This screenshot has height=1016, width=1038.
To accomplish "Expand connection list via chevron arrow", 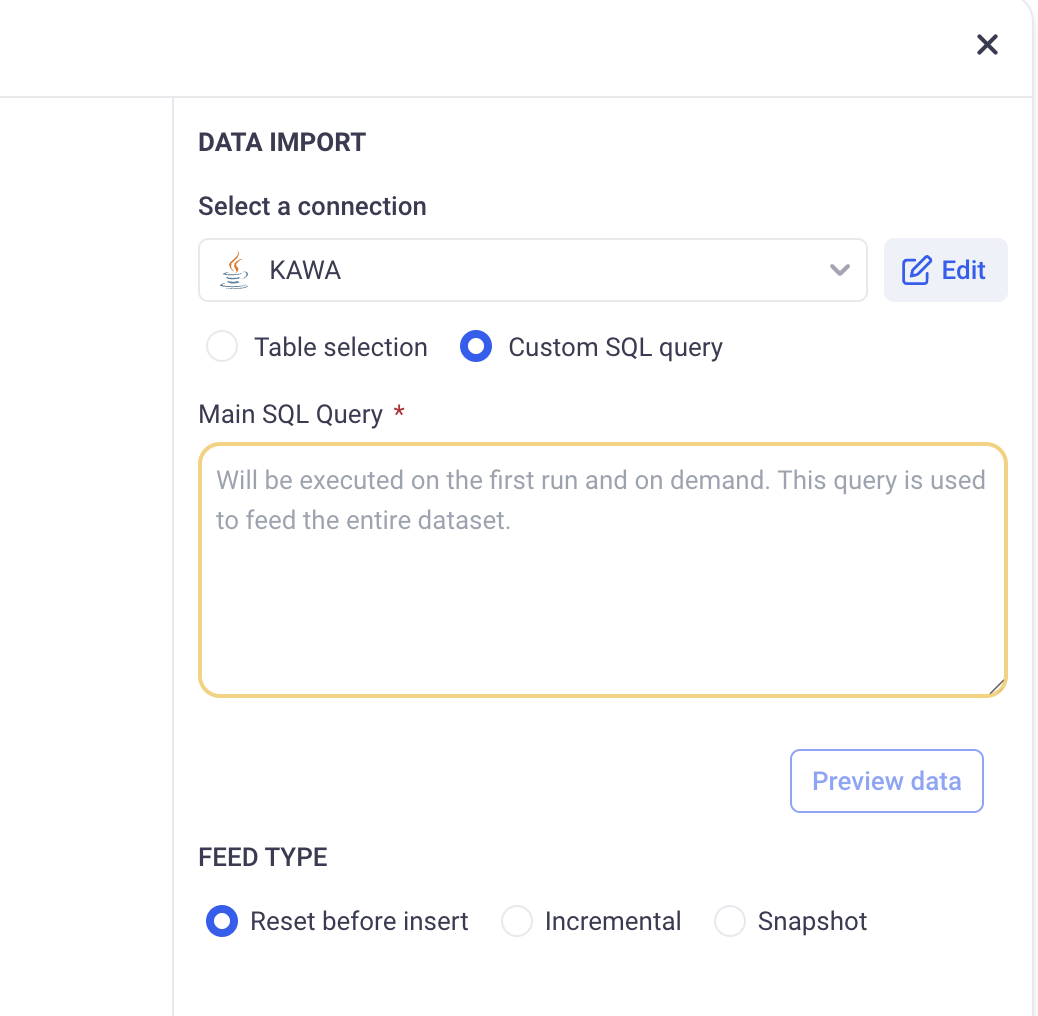I will coord(840,270).
